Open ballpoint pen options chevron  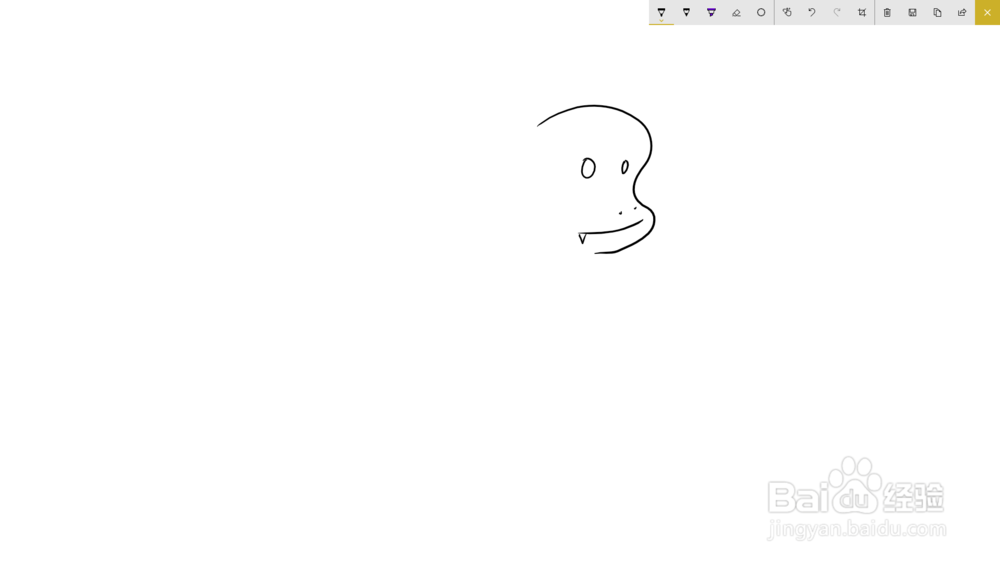(x=661, y=21)
